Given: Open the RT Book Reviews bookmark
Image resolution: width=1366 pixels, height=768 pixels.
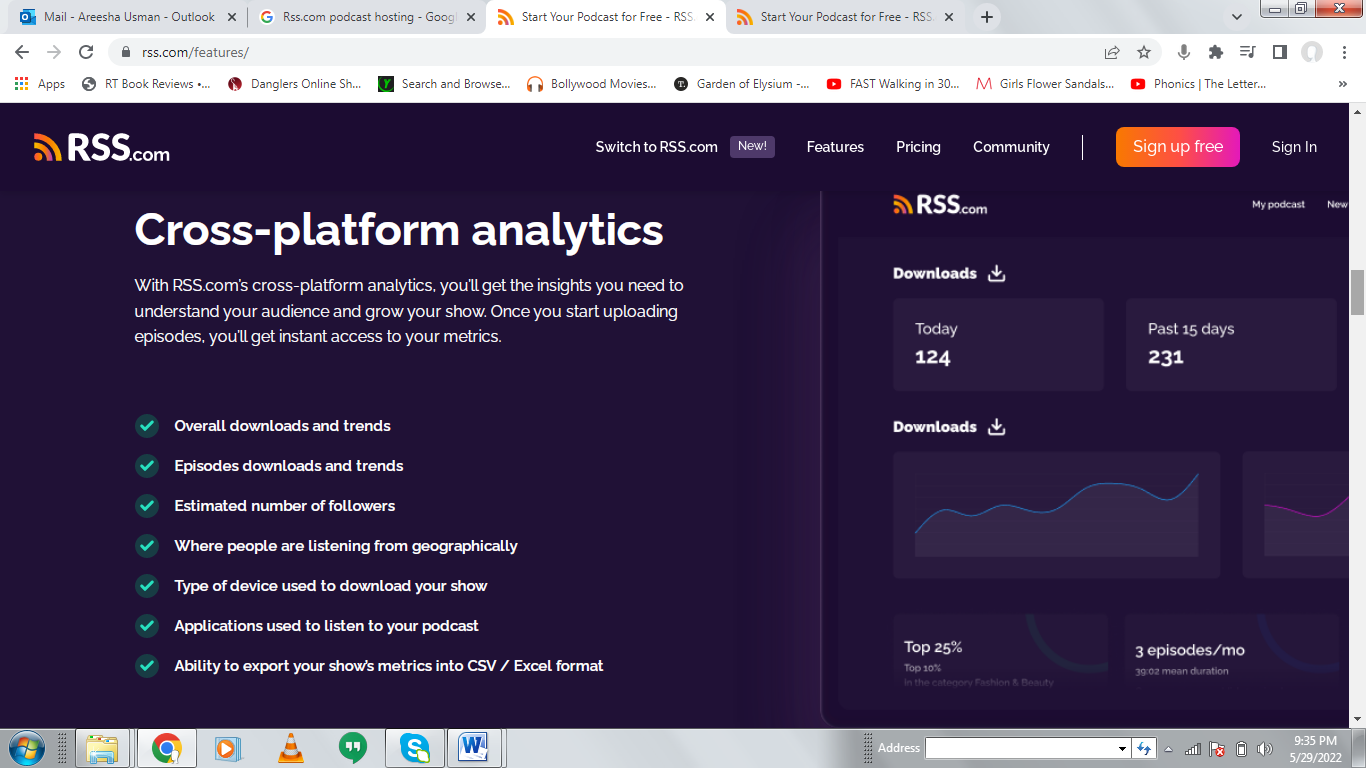Looking at the screenshot, I should [146, 84].
